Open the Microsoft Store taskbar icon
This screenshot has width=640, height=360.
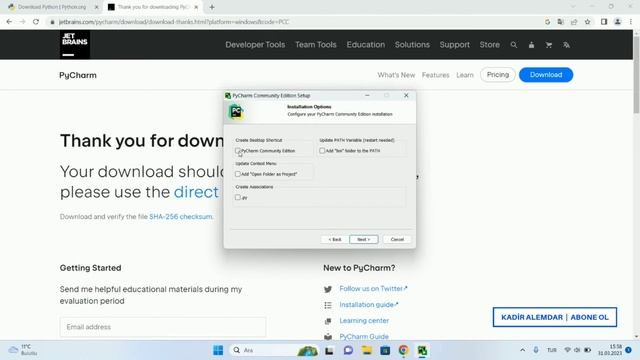pos(385,350)
